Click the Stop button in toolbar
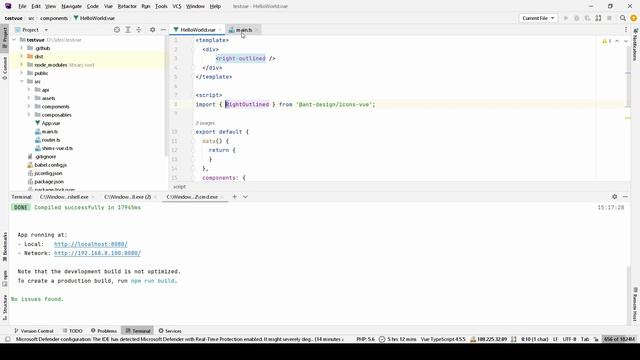640x360 pixels. [x=609, y=18]
